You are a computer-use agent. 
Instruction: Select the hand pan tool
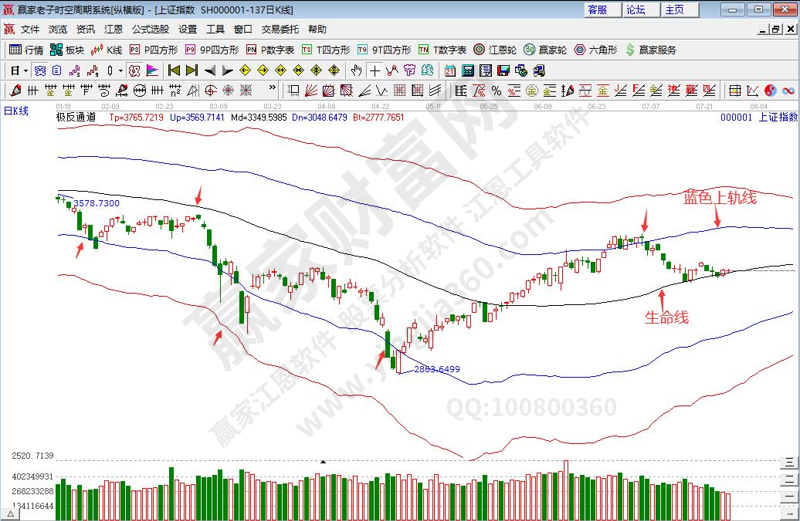click(356, 70)
